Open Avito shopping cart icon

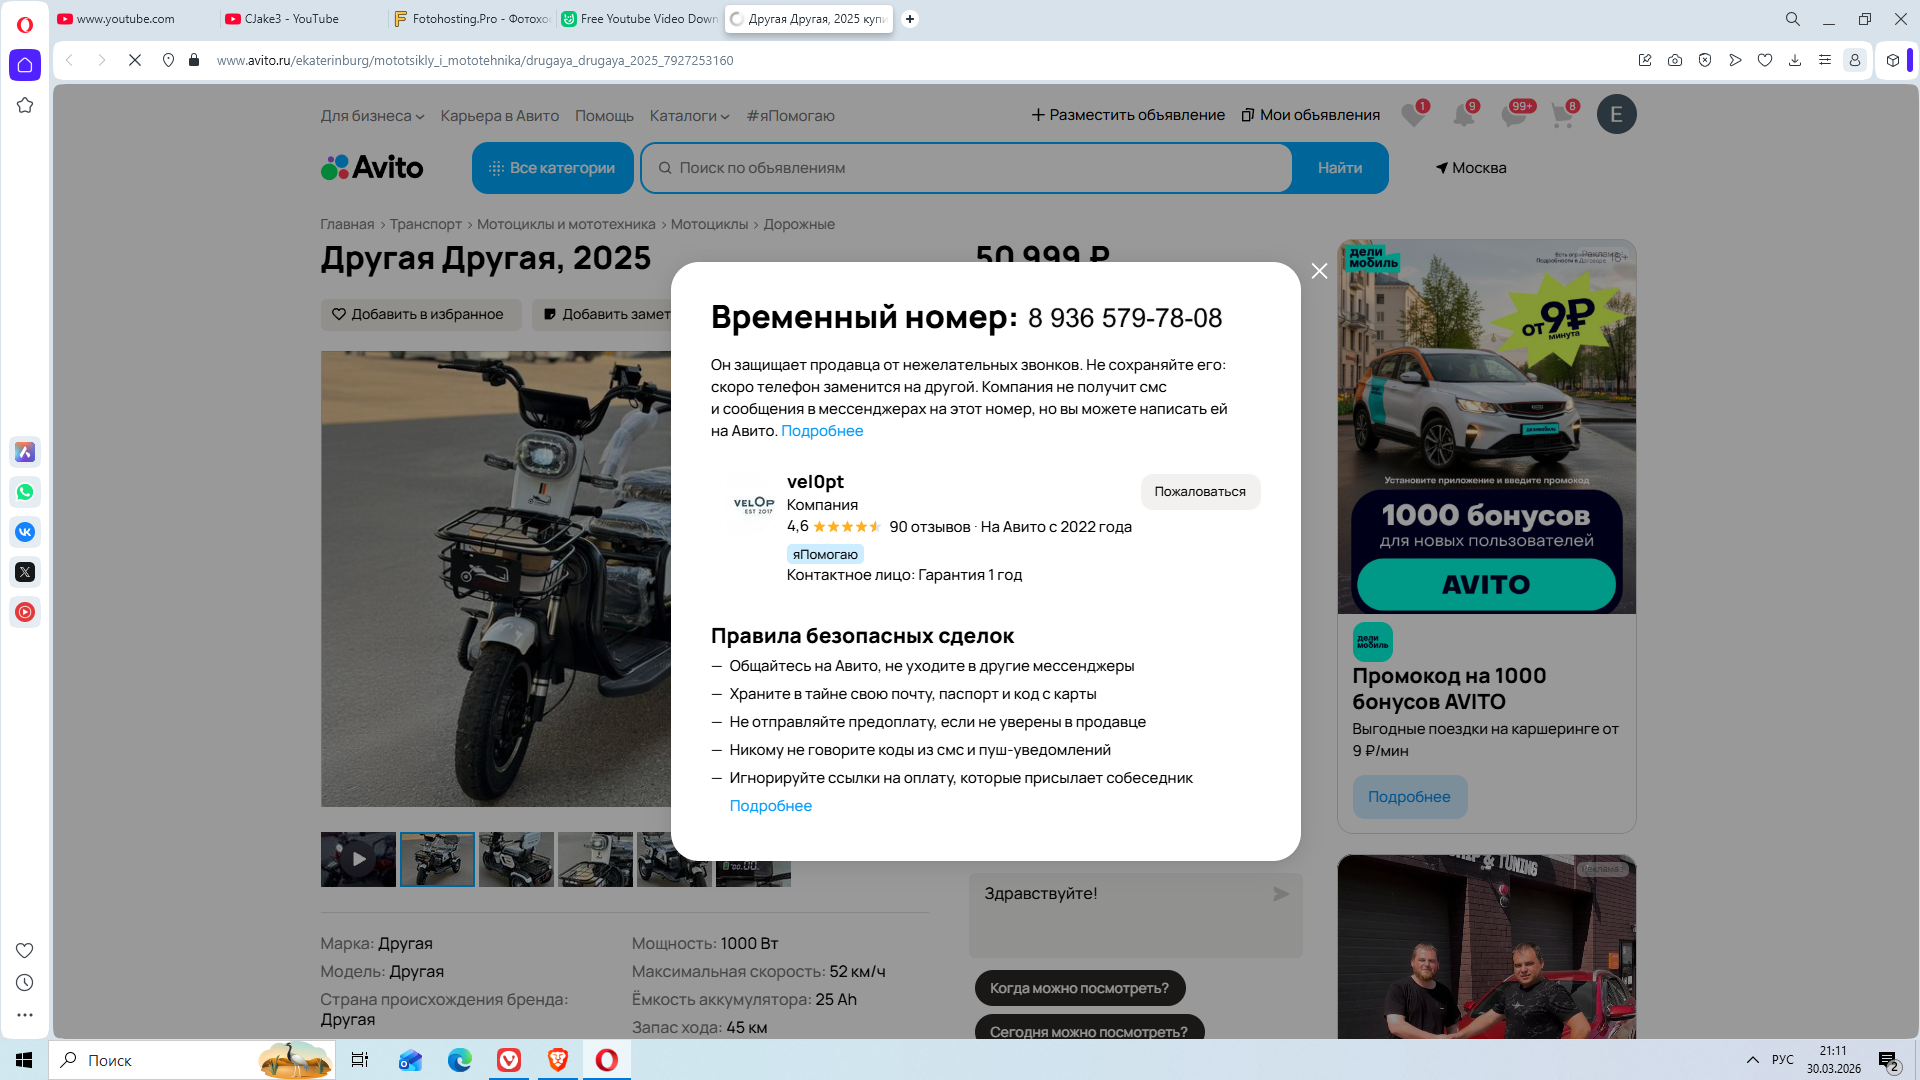click(x=1562, y=115)
